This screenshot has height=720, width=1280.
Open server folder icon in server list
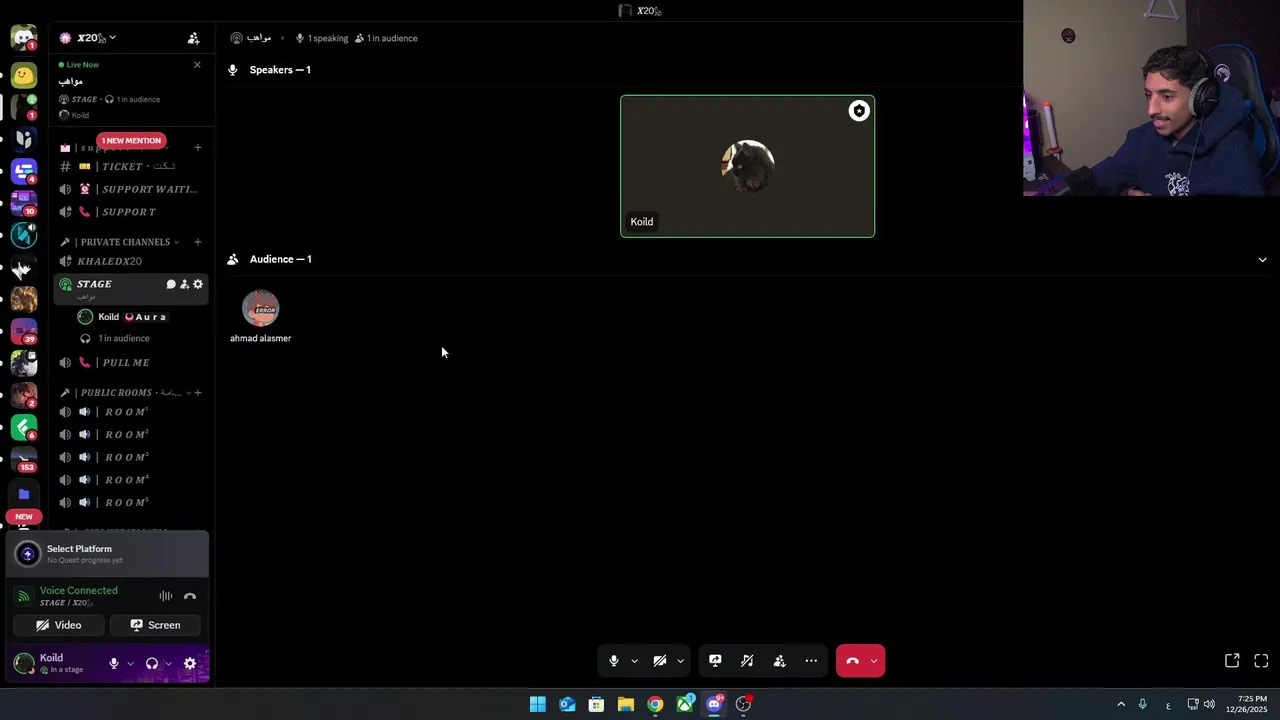pyautogui.click(x=23, y=494)
